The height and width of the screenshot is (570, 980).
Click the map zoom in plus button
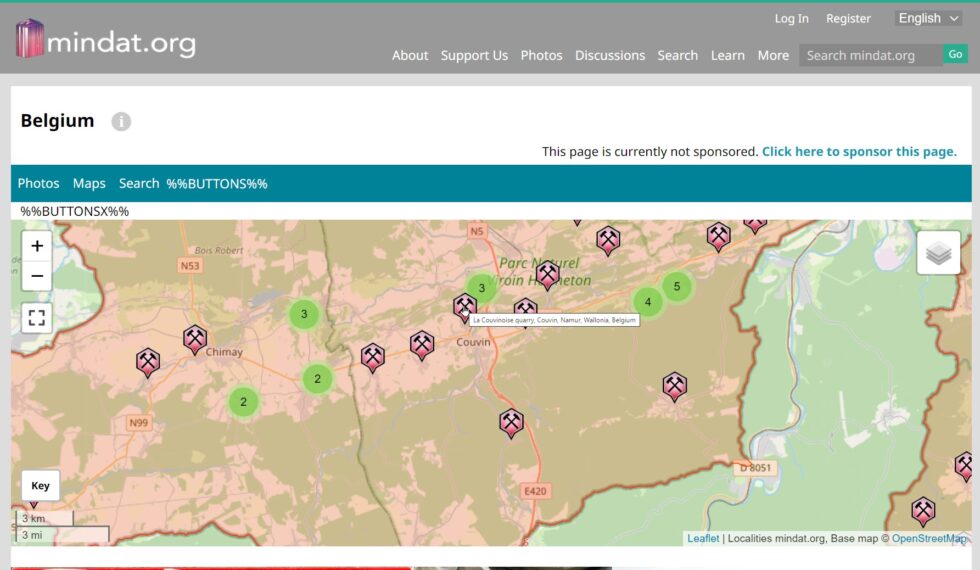point(37,246)
